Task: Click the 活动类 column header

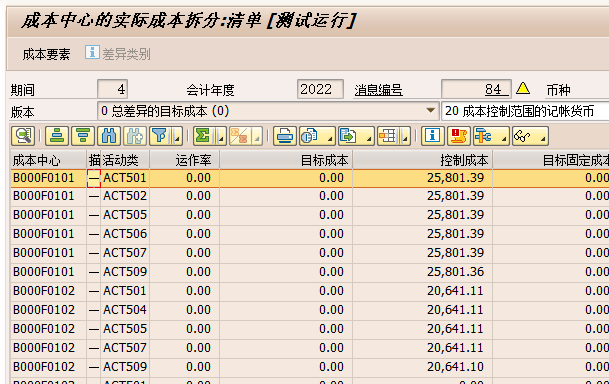Action: [x=125, y=160]
